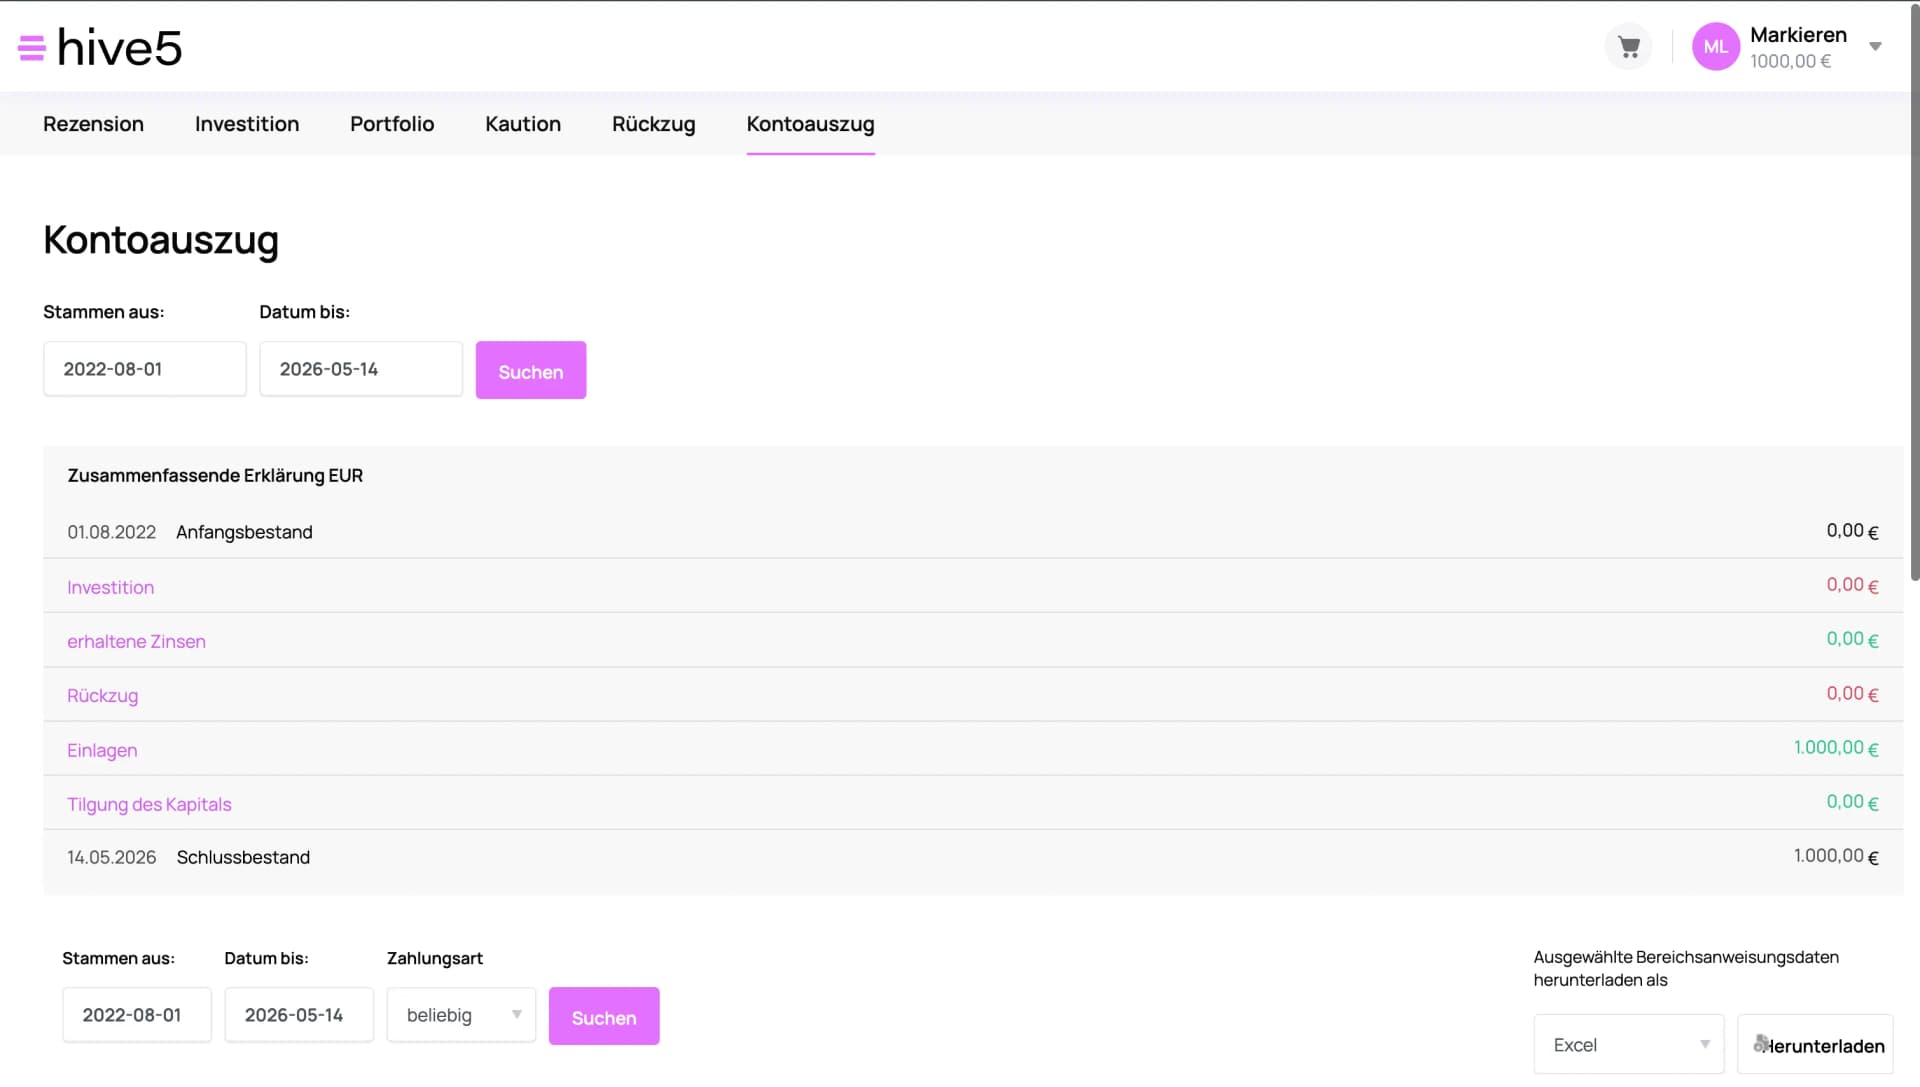Click the Einlagen amount 1.000,00 €
Screen dimensions: 1920x1087
click(x=1836, y=748)
